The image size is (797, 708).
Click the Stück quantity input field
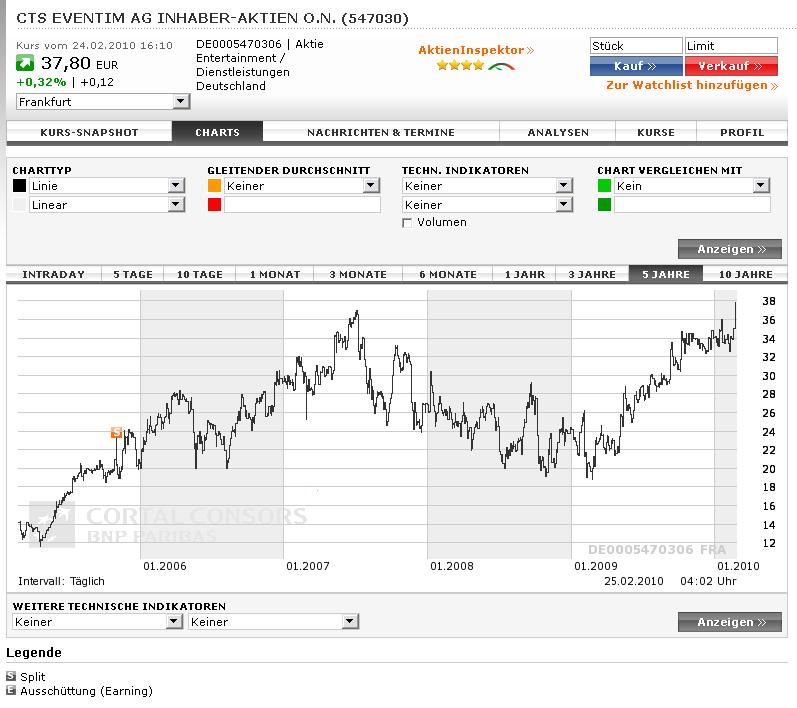point(636,46)
